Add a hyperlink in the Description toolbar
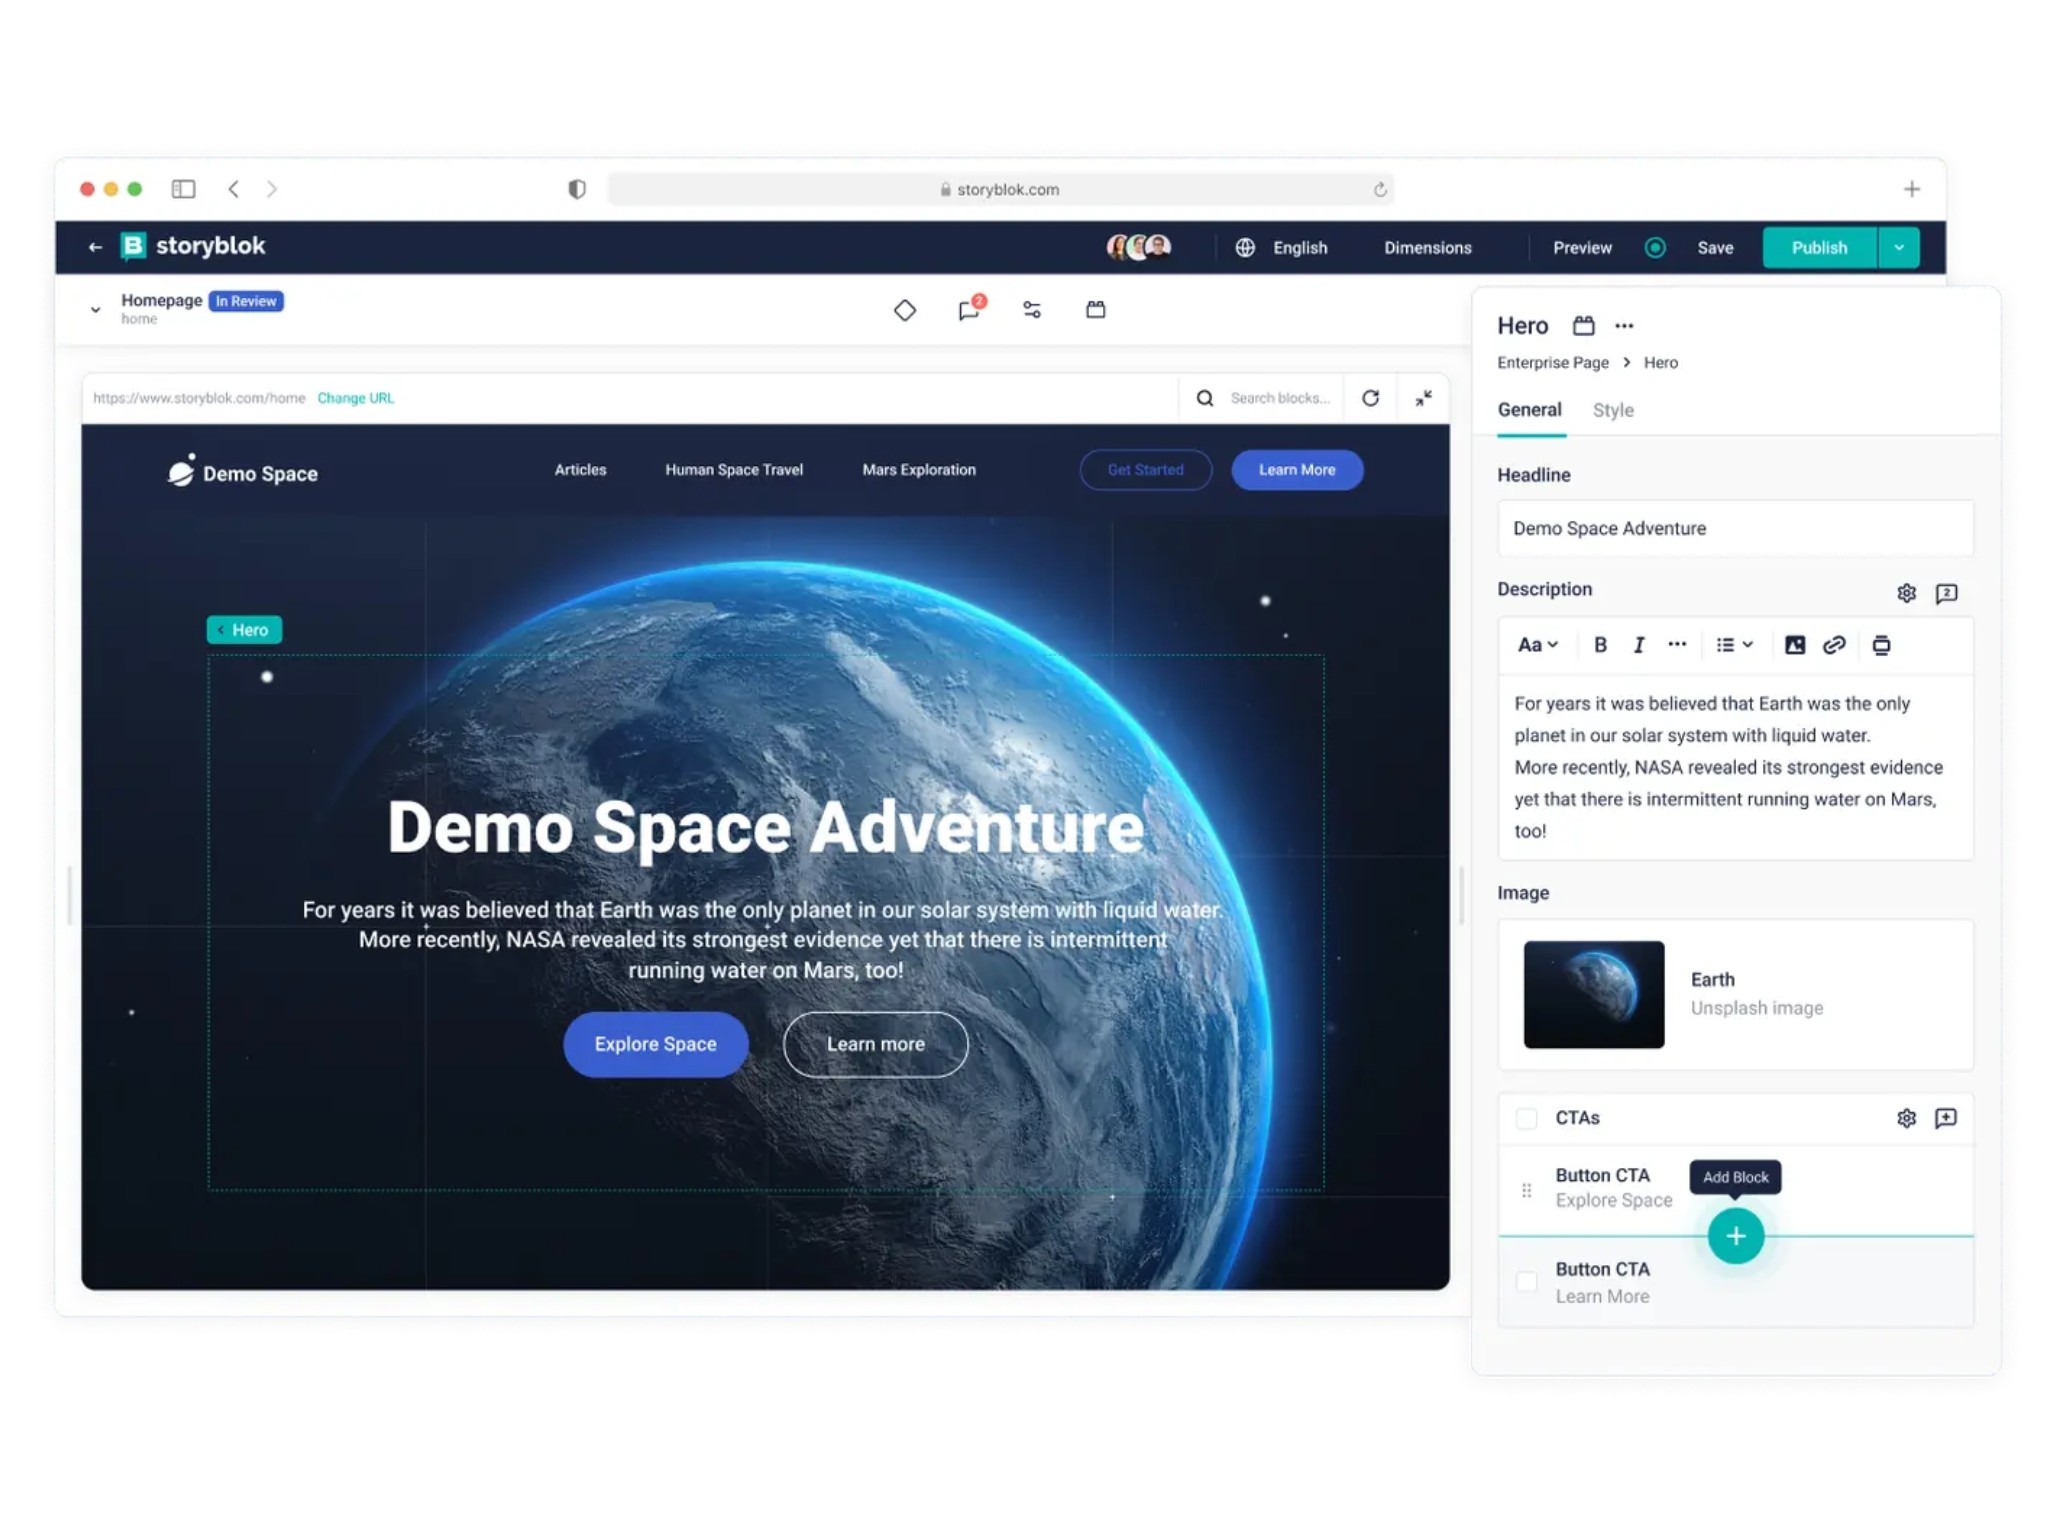The width and height of the screenshot is (2048, 1536). pos(1836,645)
